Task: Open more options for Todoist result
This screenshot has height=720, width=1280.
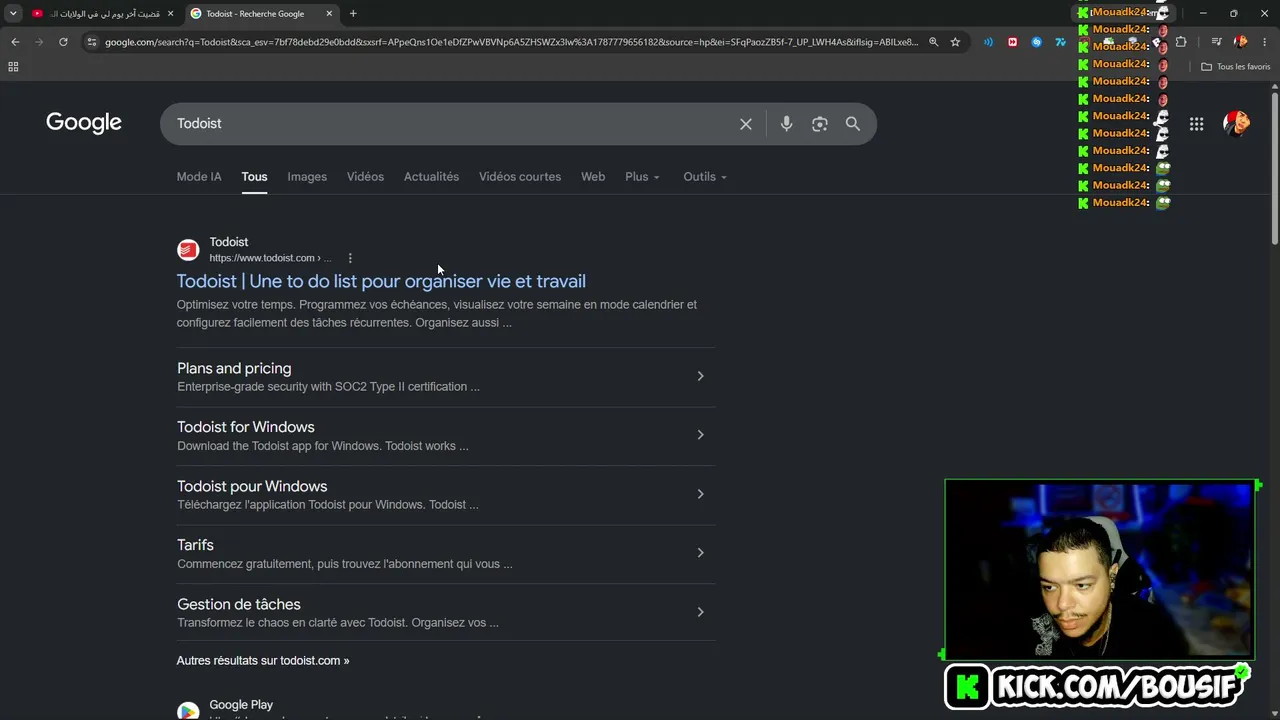Action: [350, 258]
